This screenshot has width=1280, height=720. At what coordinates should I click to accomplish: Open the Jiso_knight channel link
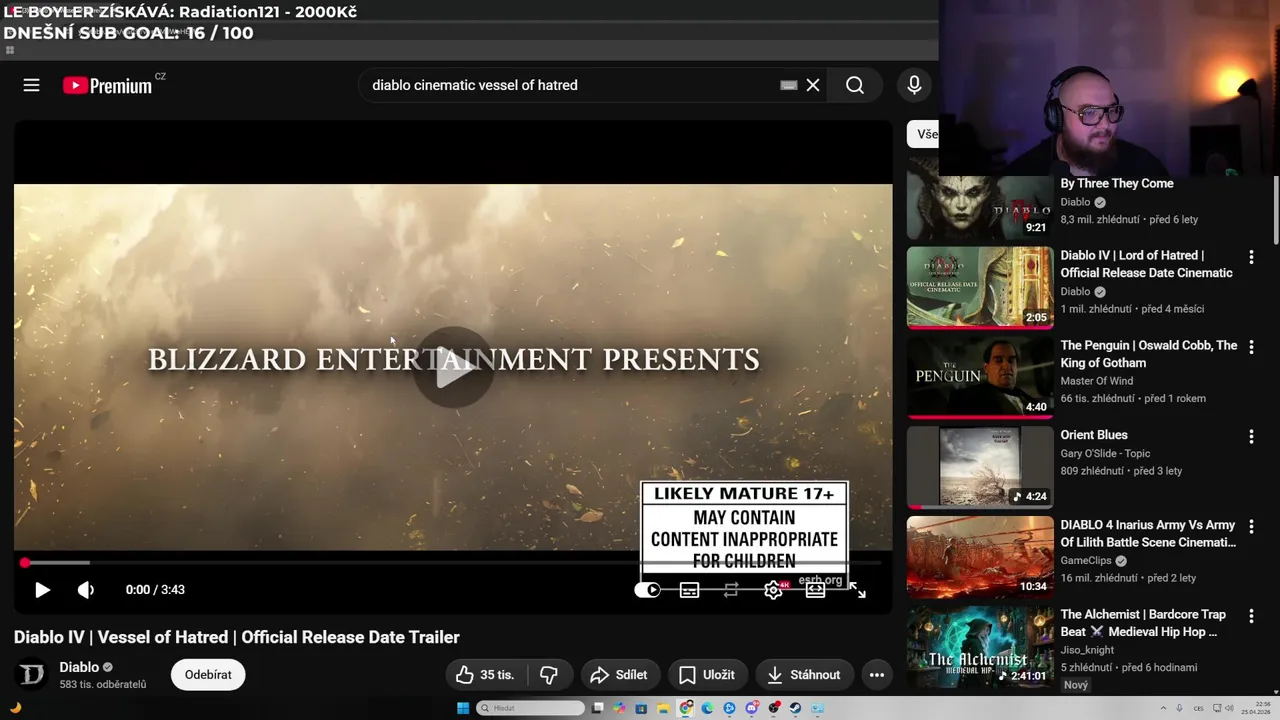coord(1087,650)
